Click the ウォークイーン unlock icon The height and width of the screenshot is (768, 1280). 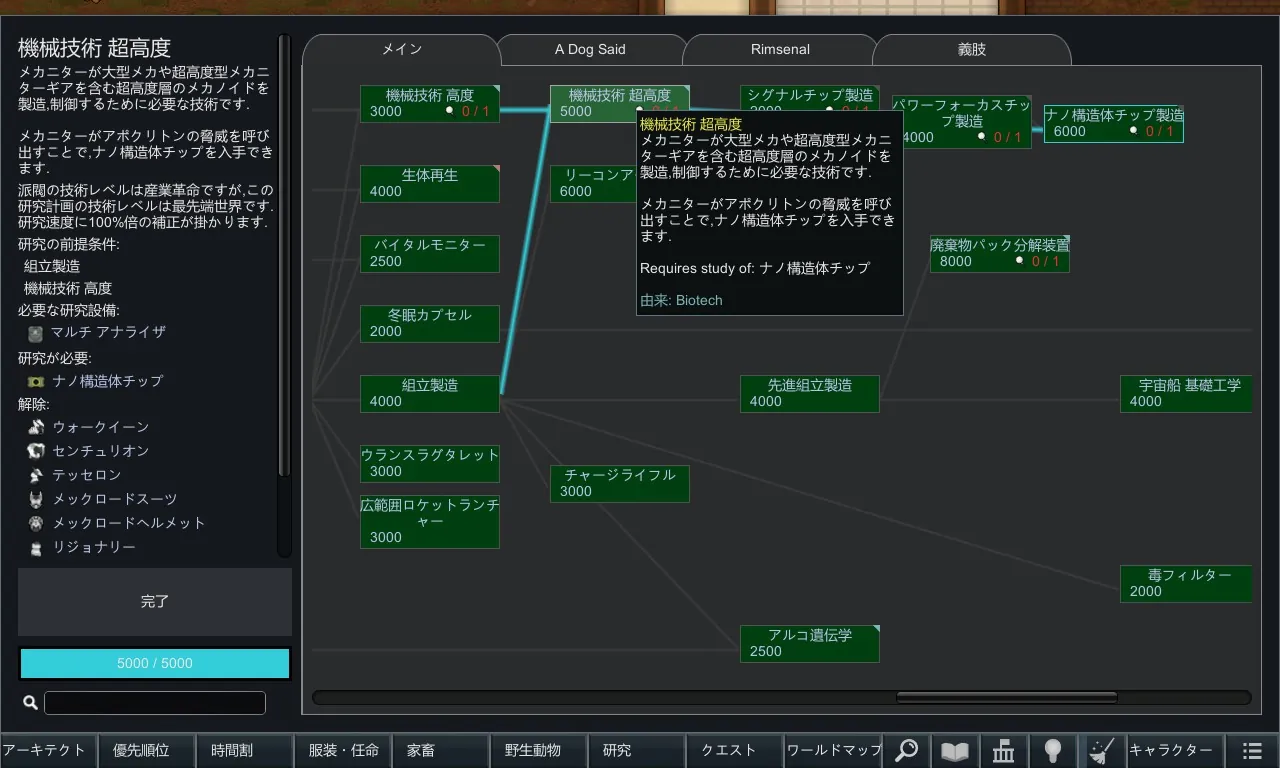[36, 427]
